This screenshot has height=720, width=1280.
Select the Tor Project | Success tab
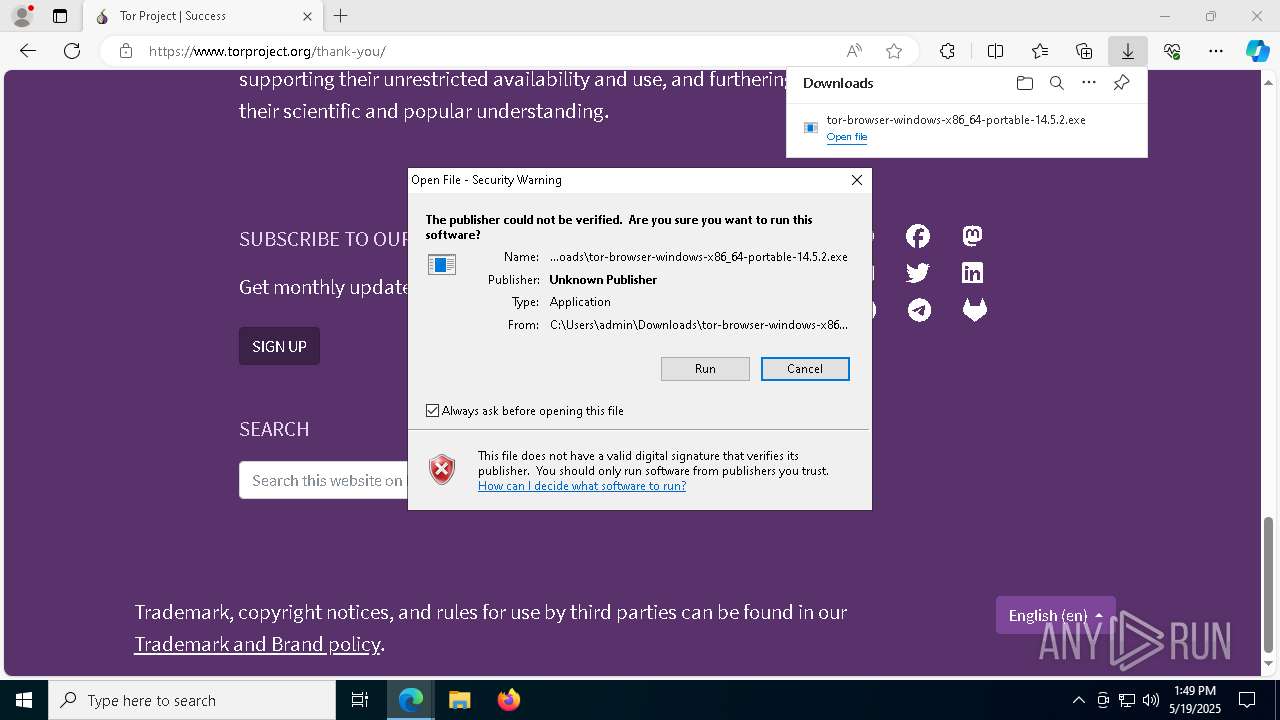tap(205, 16)
